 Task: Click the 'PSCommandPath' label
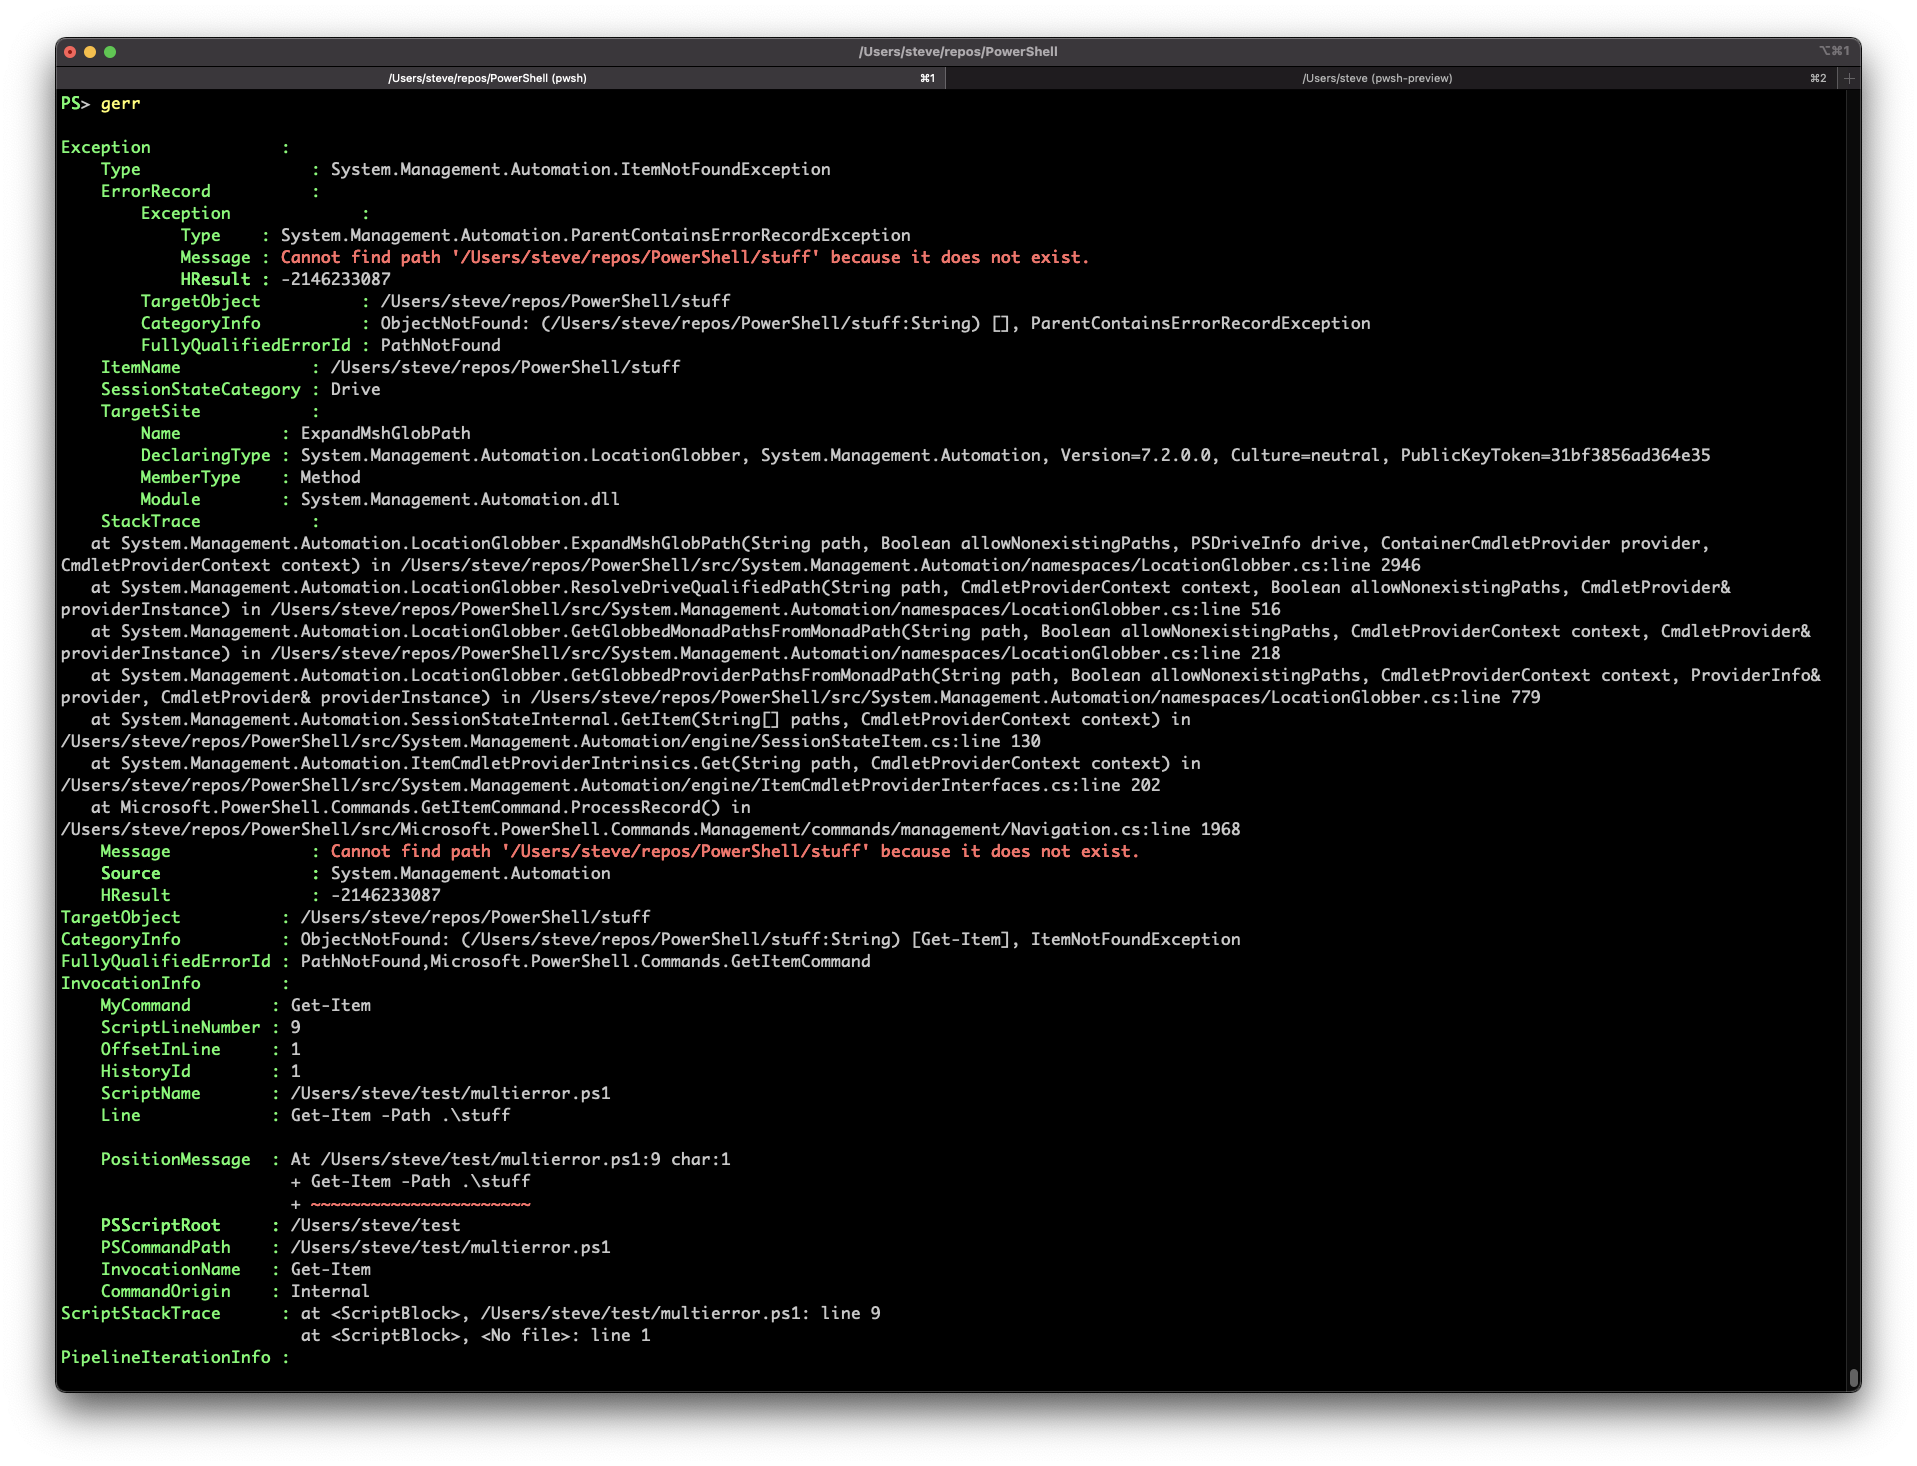click(165, 1247)
